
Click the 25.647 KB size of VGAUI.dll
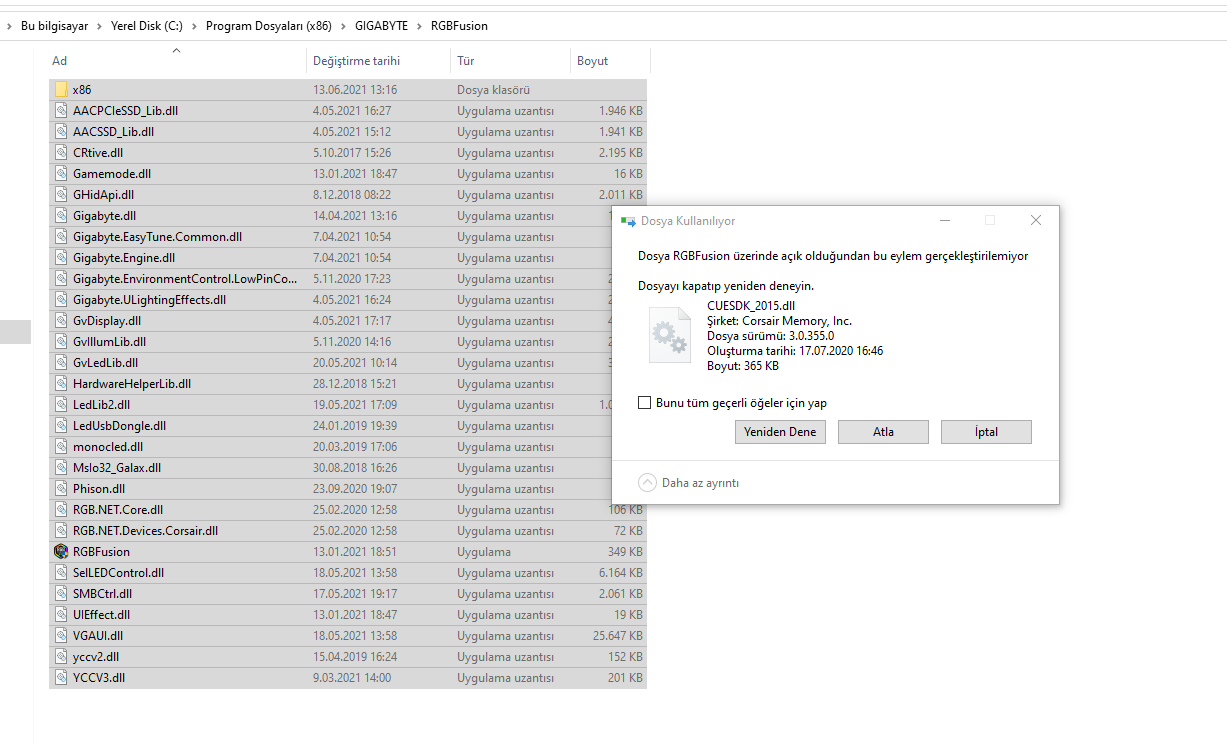(617, 636)
